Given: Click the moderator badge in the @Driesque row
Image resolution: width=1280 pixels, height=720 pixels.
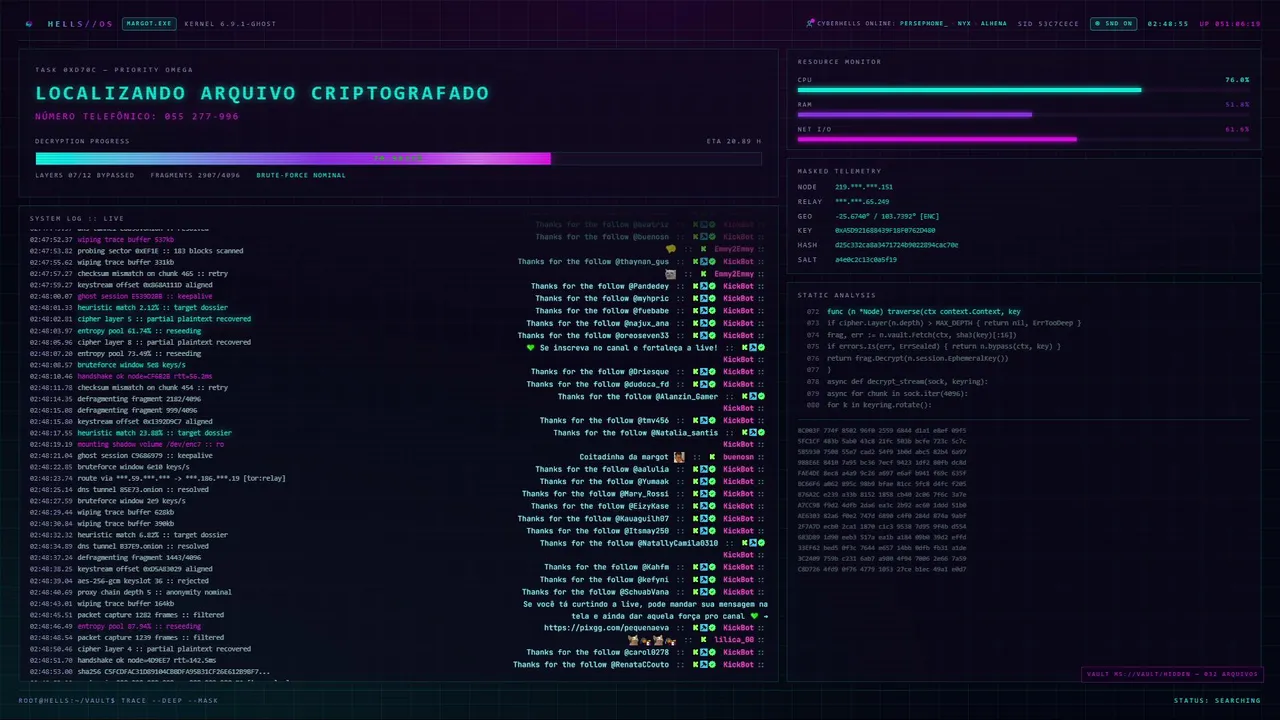Looking at the screenshot, I should (x=704, y=372).
